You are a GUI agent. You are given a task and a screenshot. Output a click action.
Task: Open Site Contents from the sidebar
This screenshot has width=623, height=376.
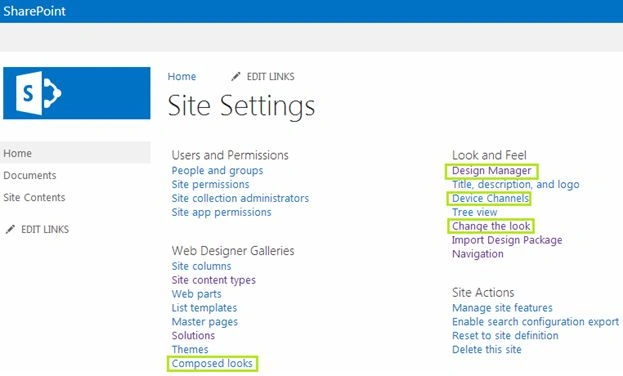(34, 198)
